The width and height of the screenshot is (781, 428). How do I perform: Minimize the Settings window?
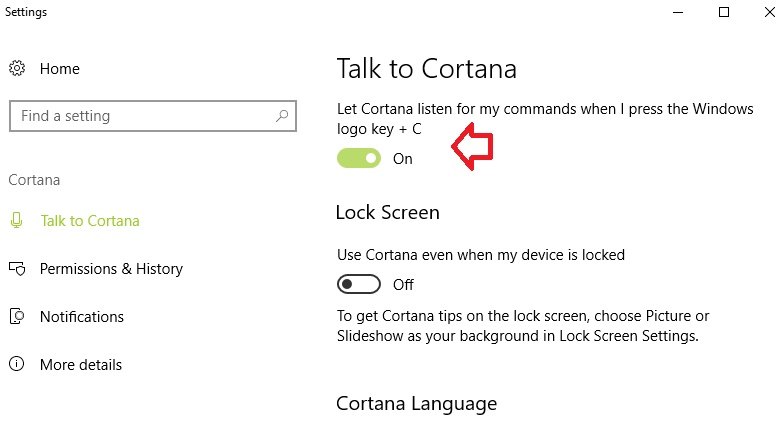point(678,12)
